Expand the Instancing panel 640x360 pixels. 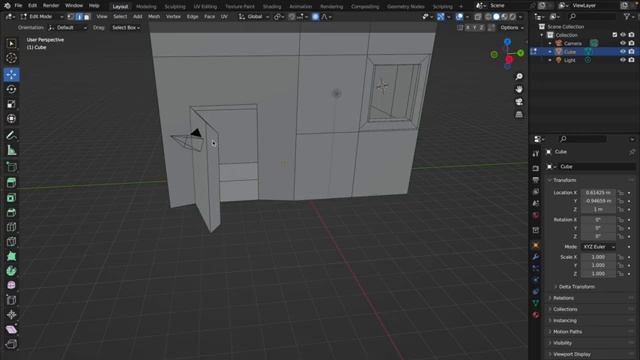[x=565, y=321]
